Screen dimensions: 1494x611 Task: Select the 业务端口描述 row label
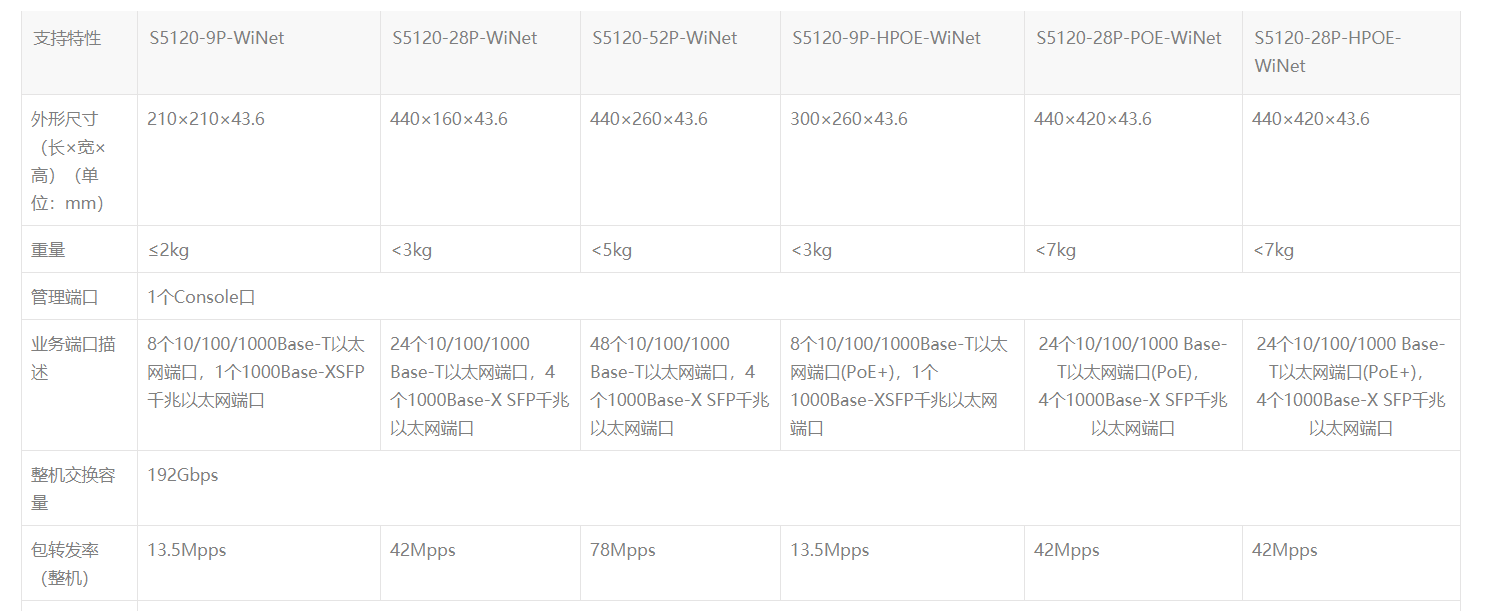tap(73, 358)
